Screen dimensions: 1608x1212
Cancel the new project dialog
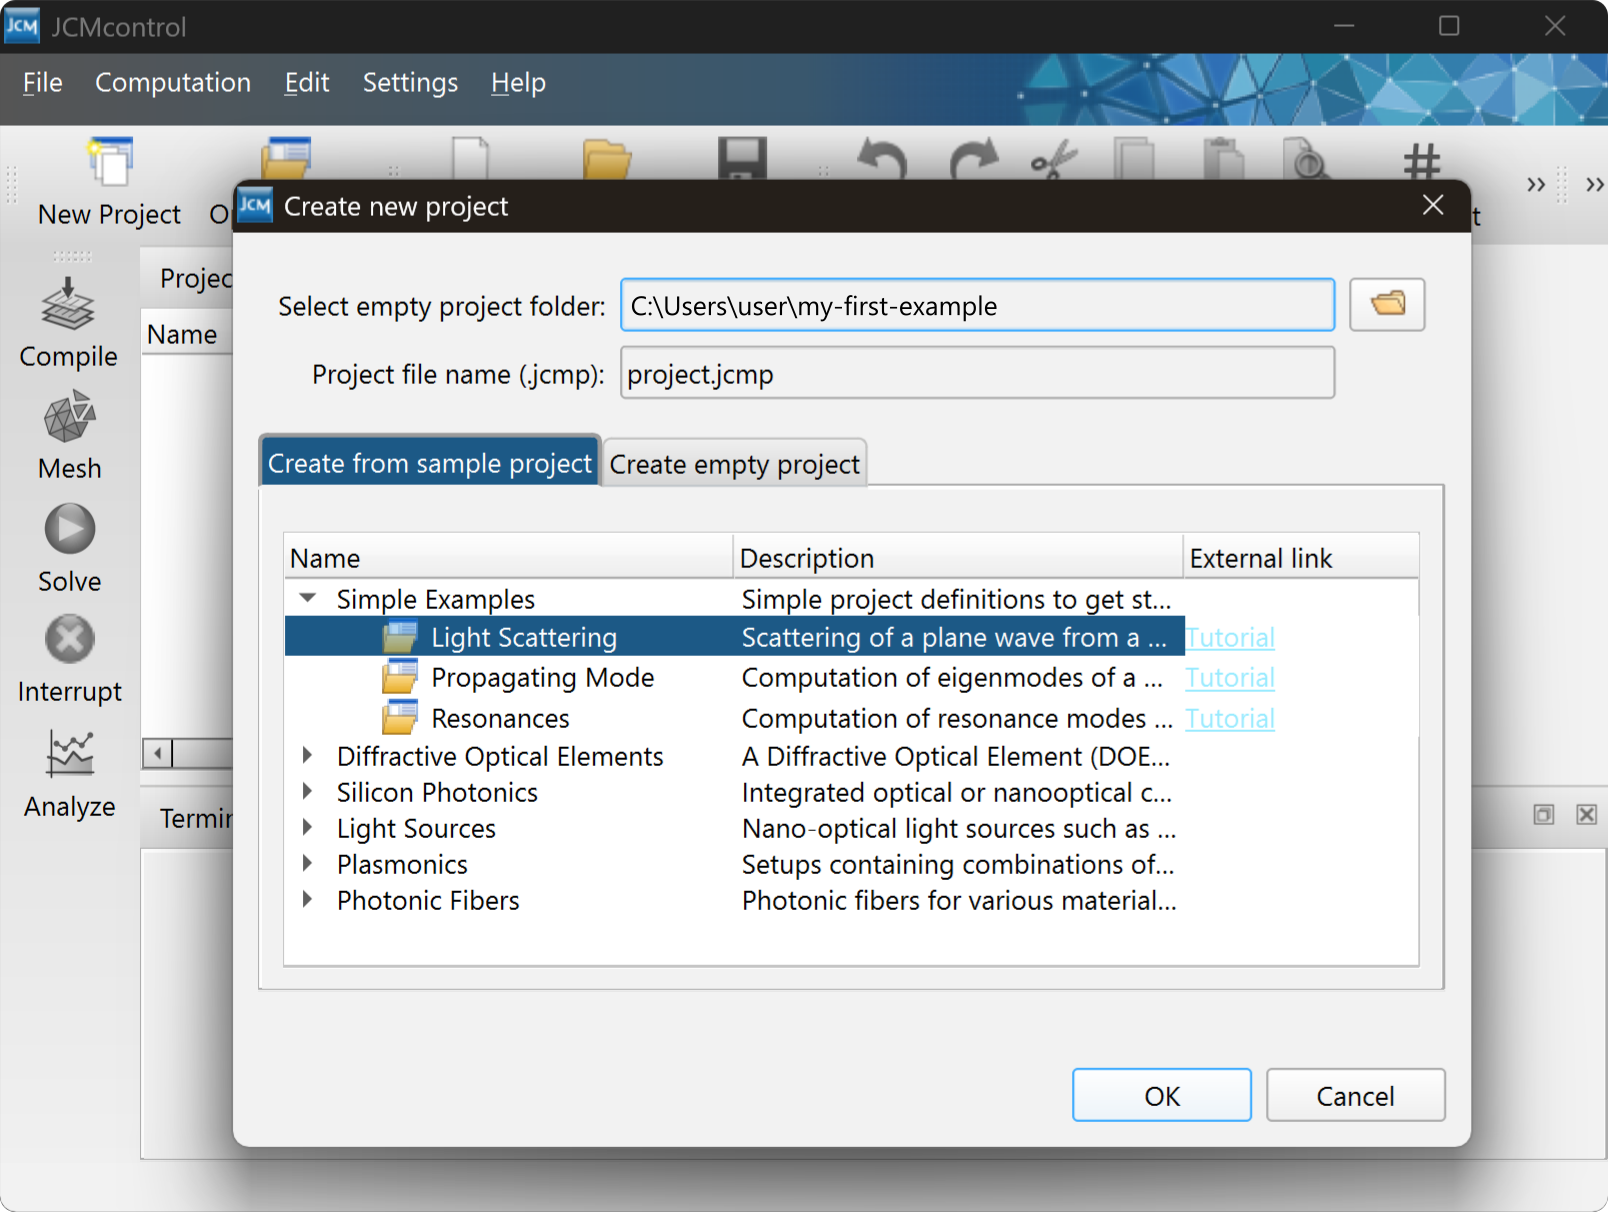tap(1355, 1095)
